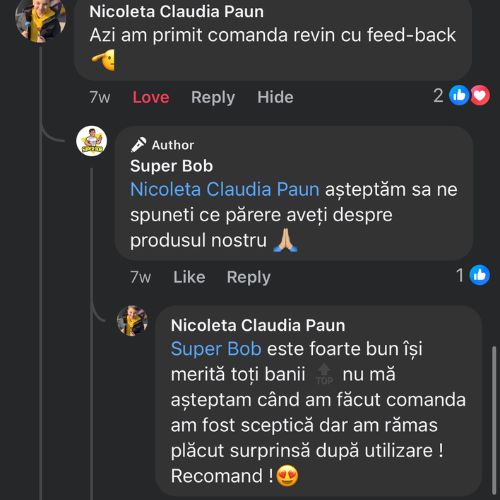Reply to Super Bob's comment
Viewport: 500px width, 500px height.
point(249,277)
